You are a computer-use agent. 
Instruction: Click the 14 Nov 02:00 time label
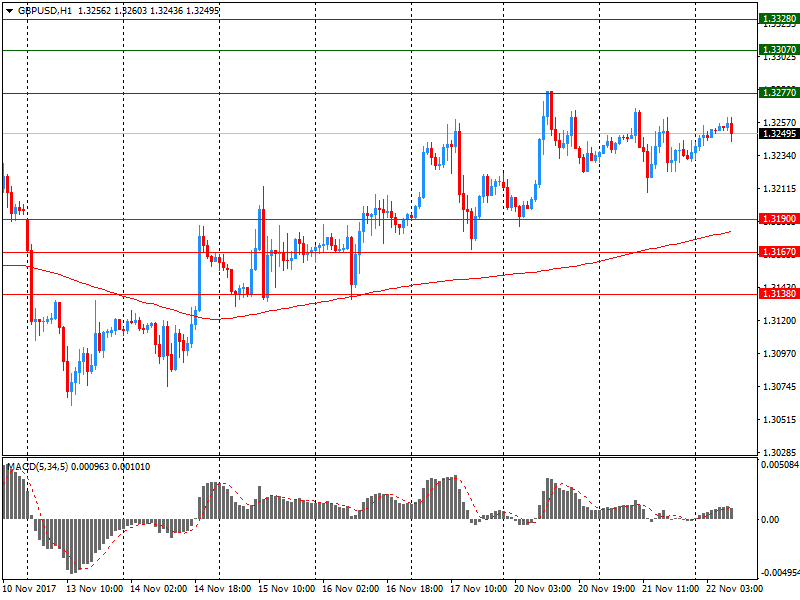(159, 589)
